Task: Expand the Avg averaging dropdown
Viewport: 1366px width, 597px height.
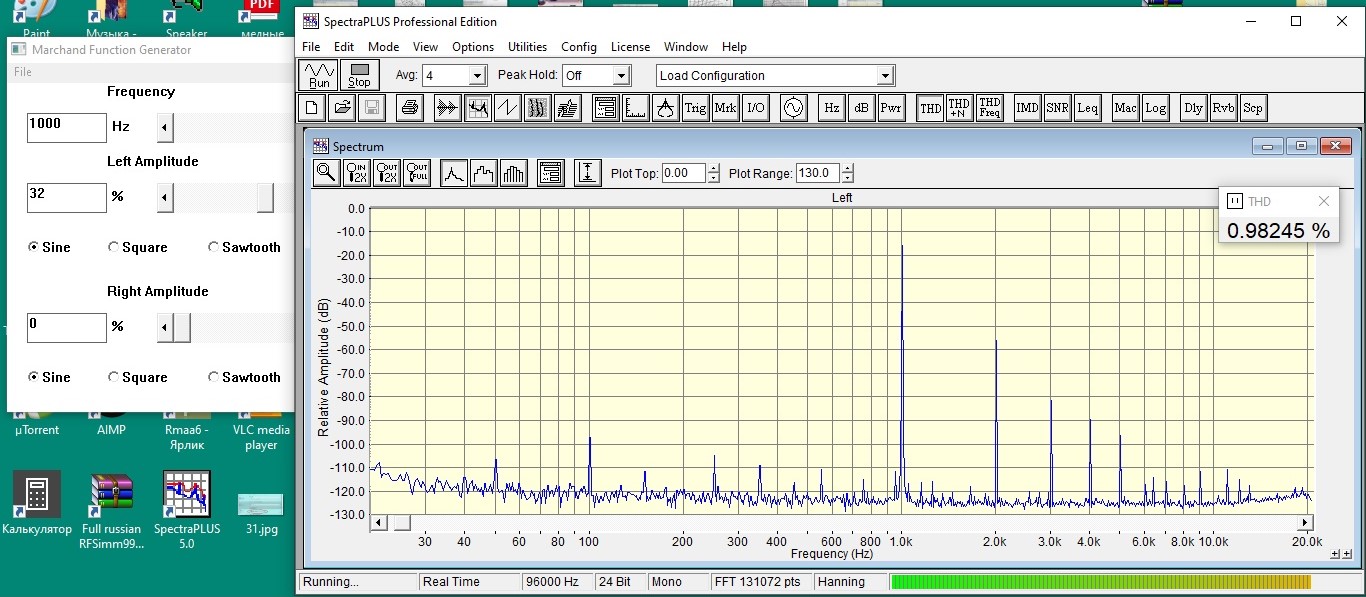Action: pyautogui.click(x=477, y=75)
